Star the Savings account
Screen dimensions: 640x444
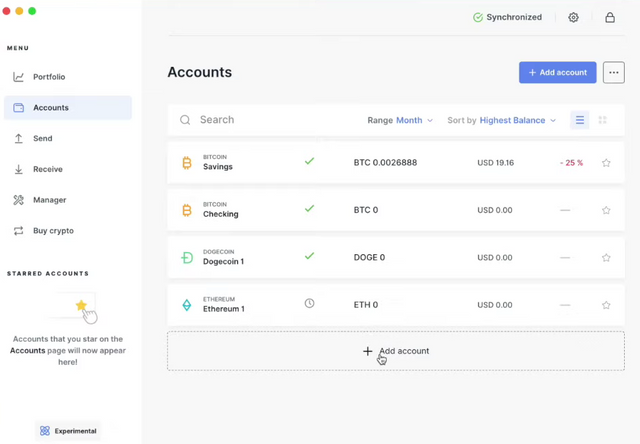606,163
